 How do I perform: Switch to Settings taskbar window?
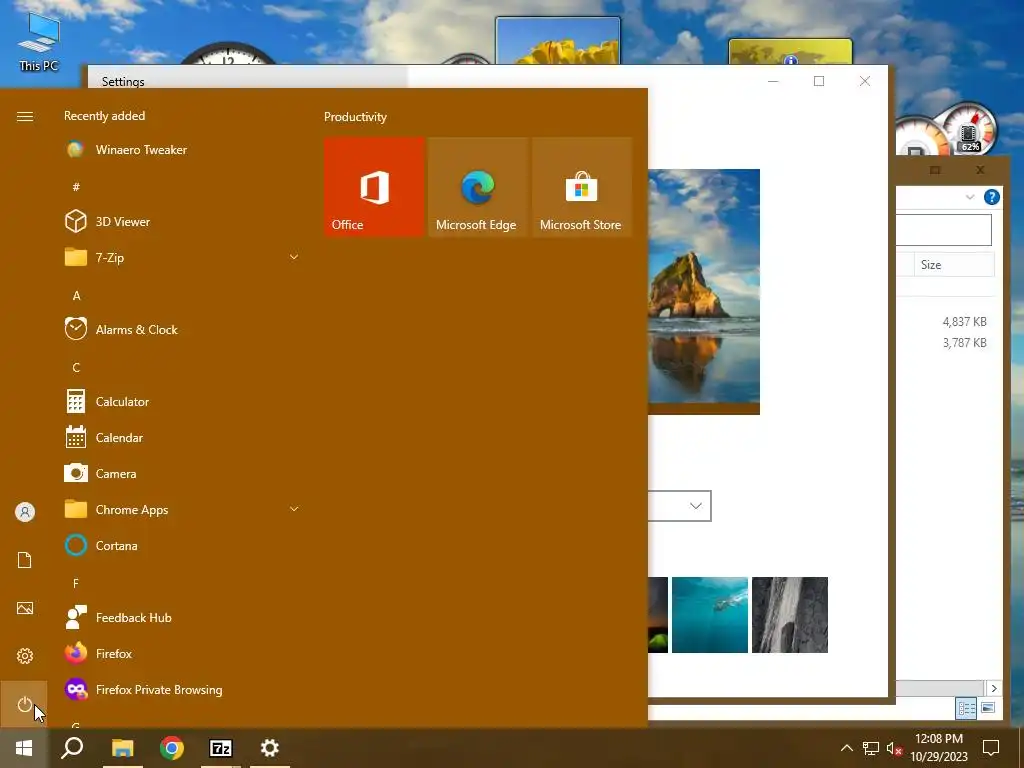tap(270, 748)
